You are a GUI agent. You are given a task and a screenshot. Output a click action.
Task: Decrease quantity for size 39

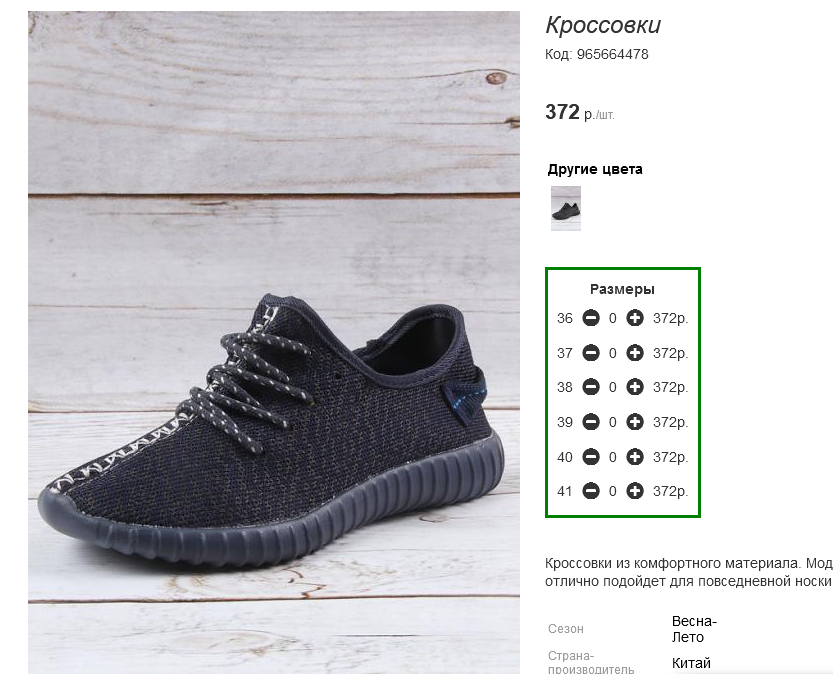pos(591,422)
